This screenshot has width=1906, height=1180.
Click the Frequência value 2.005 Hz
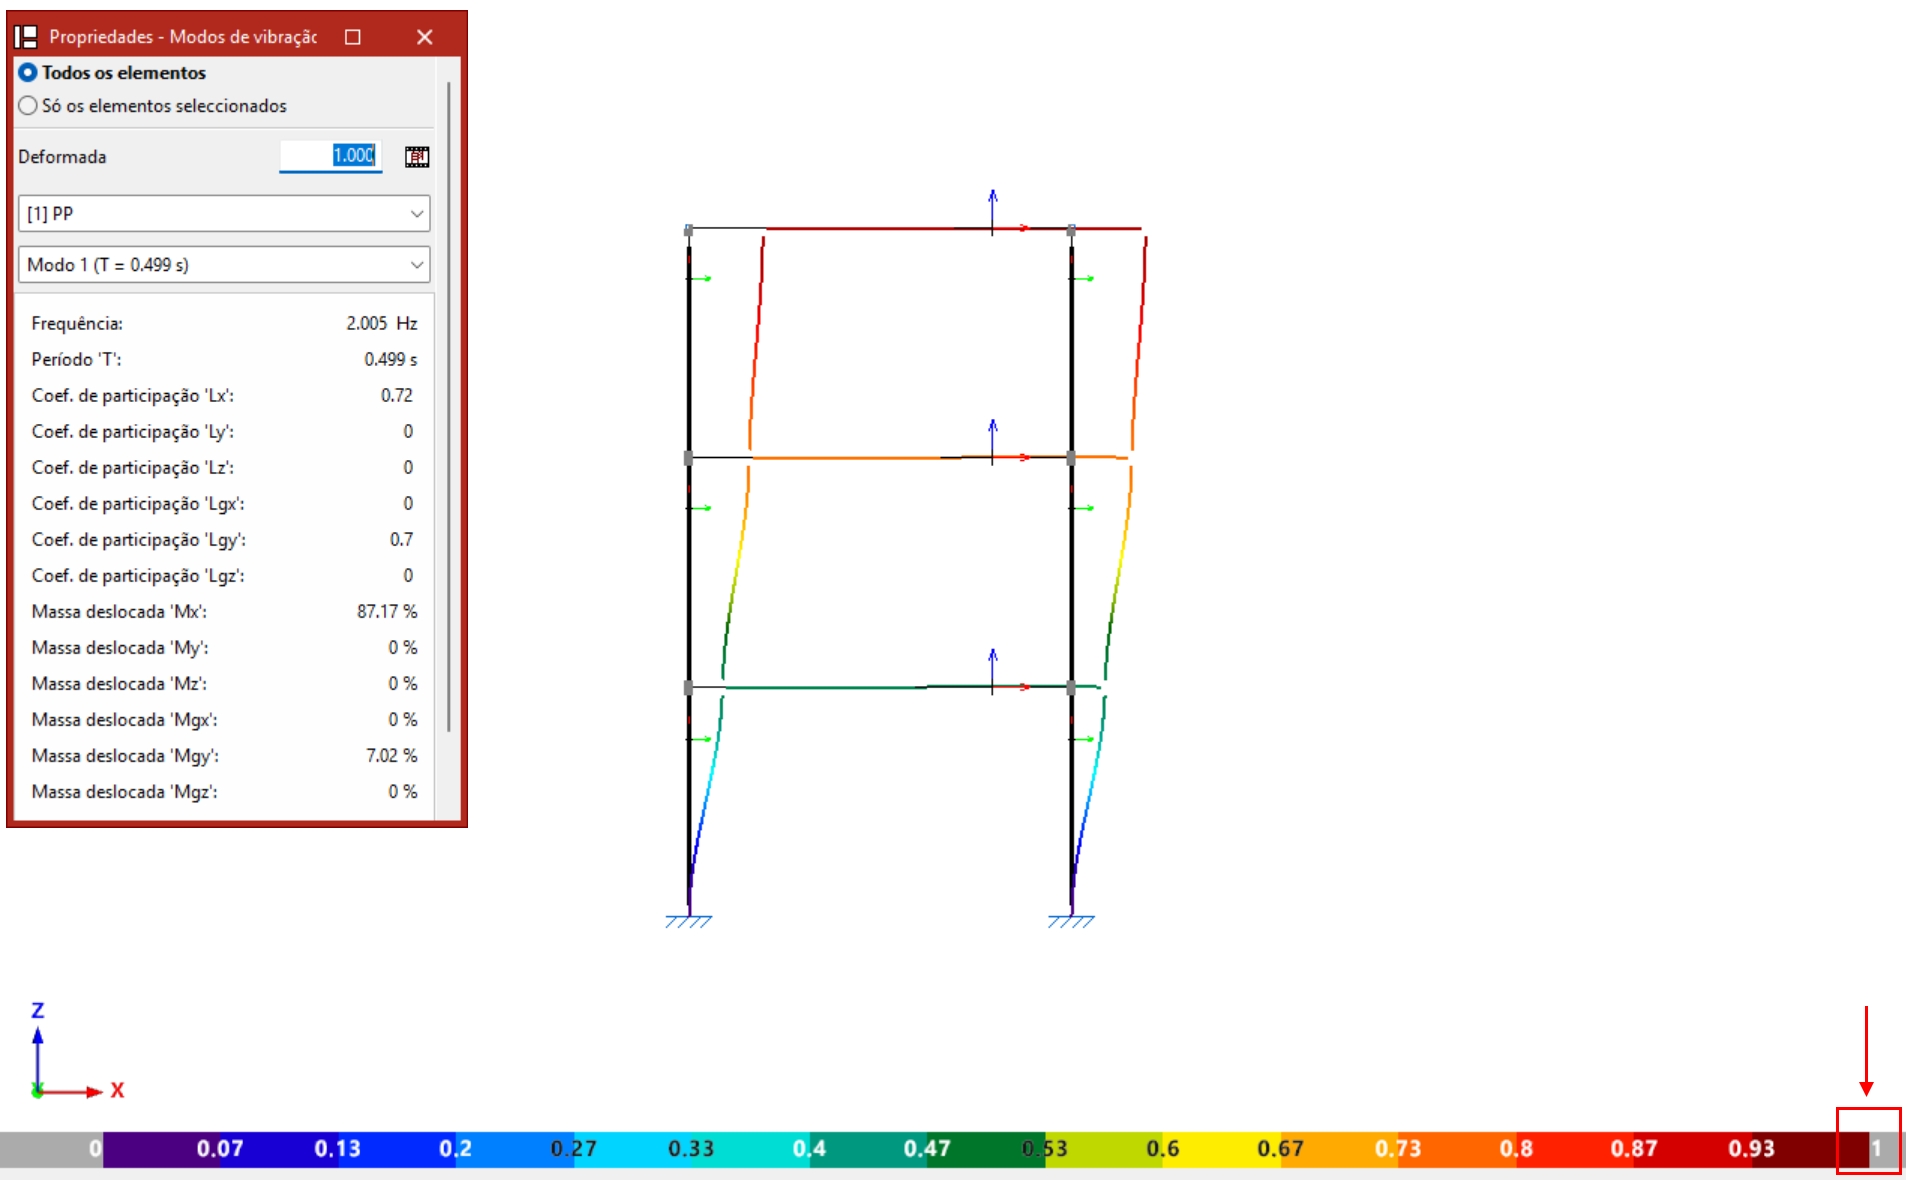point(382,323)
